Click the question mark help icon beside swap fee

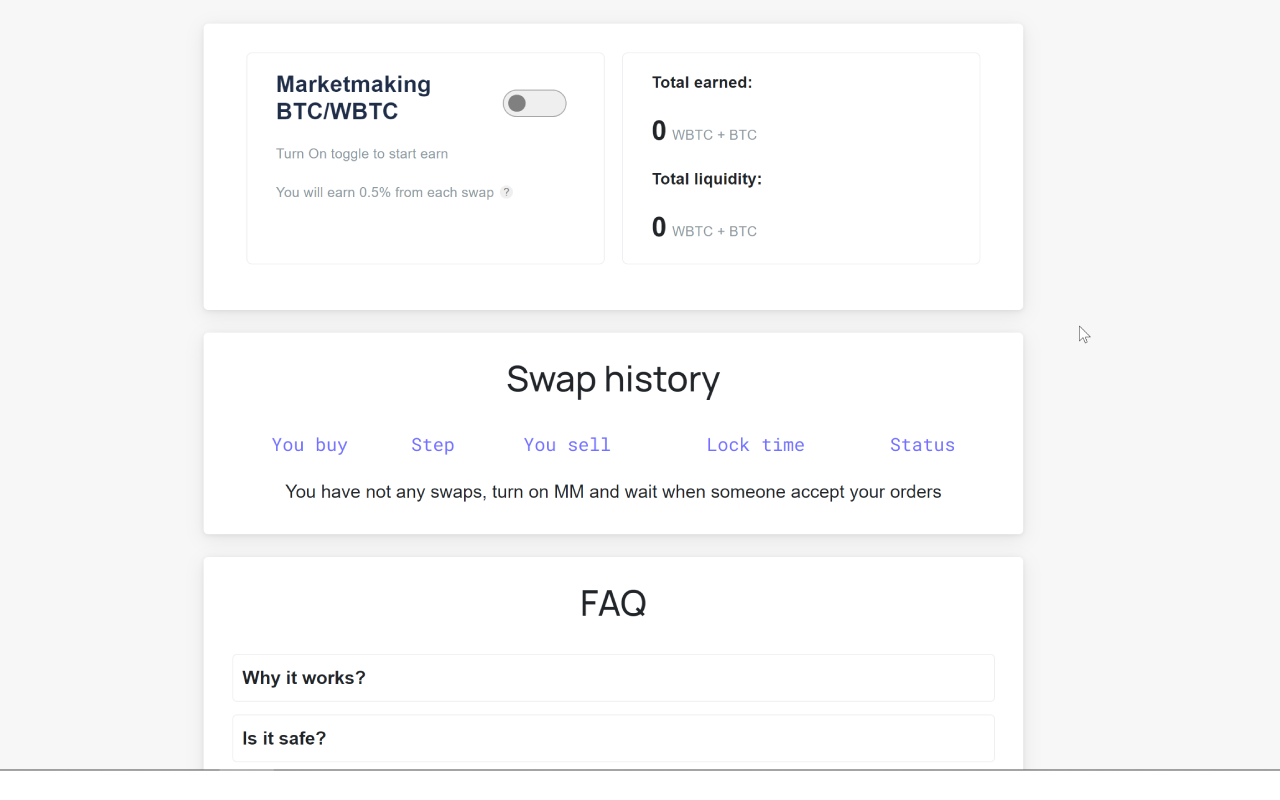[x=506, y=191]
